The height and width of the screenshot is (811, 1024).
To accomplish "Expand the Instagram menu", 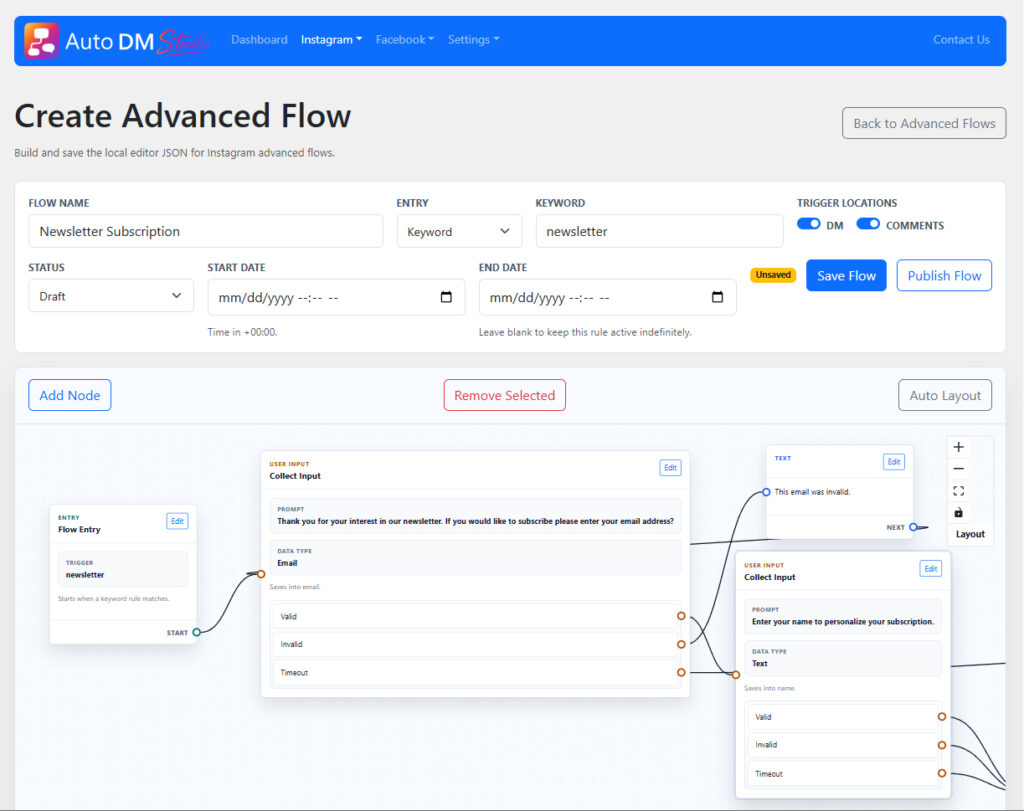I will click(x=331, y=40).
